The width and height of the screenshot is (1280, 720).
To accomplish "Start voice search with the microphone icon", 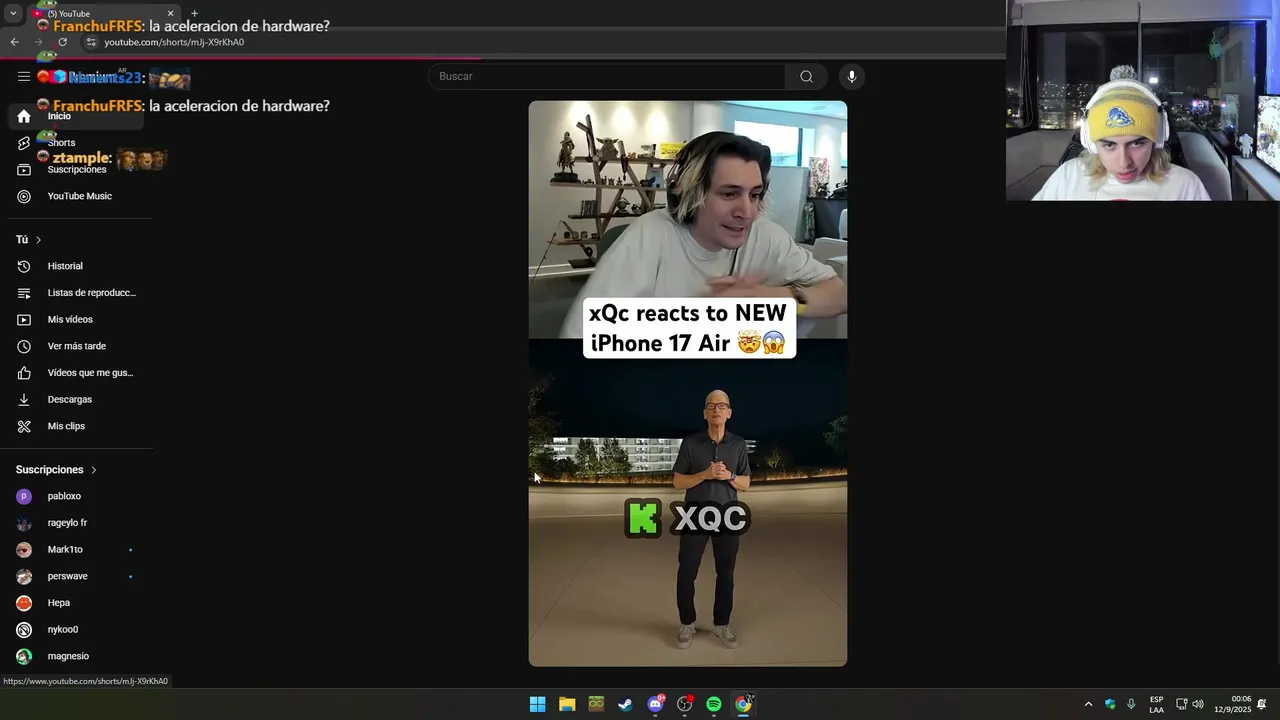I will 852,77.
